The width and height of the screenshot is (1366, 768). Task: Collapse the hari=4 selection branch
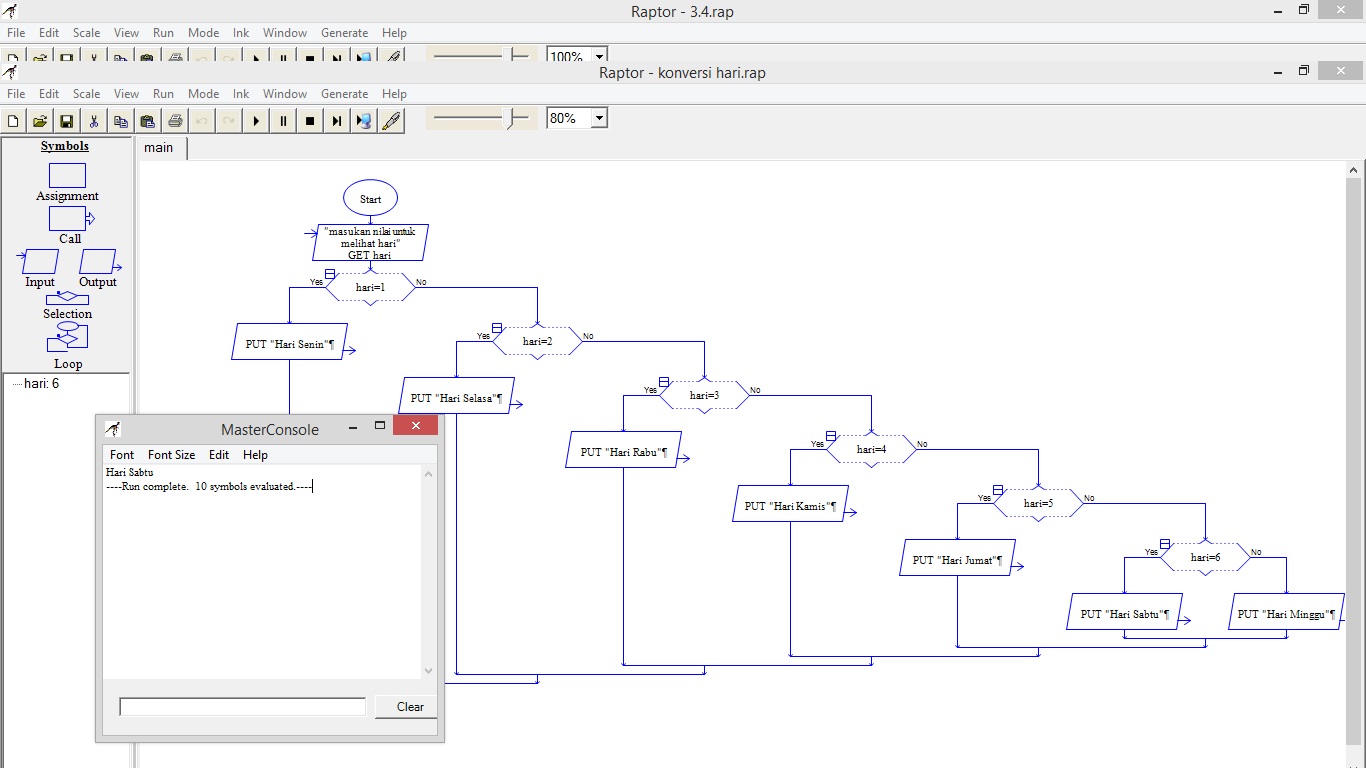point(831,437)
